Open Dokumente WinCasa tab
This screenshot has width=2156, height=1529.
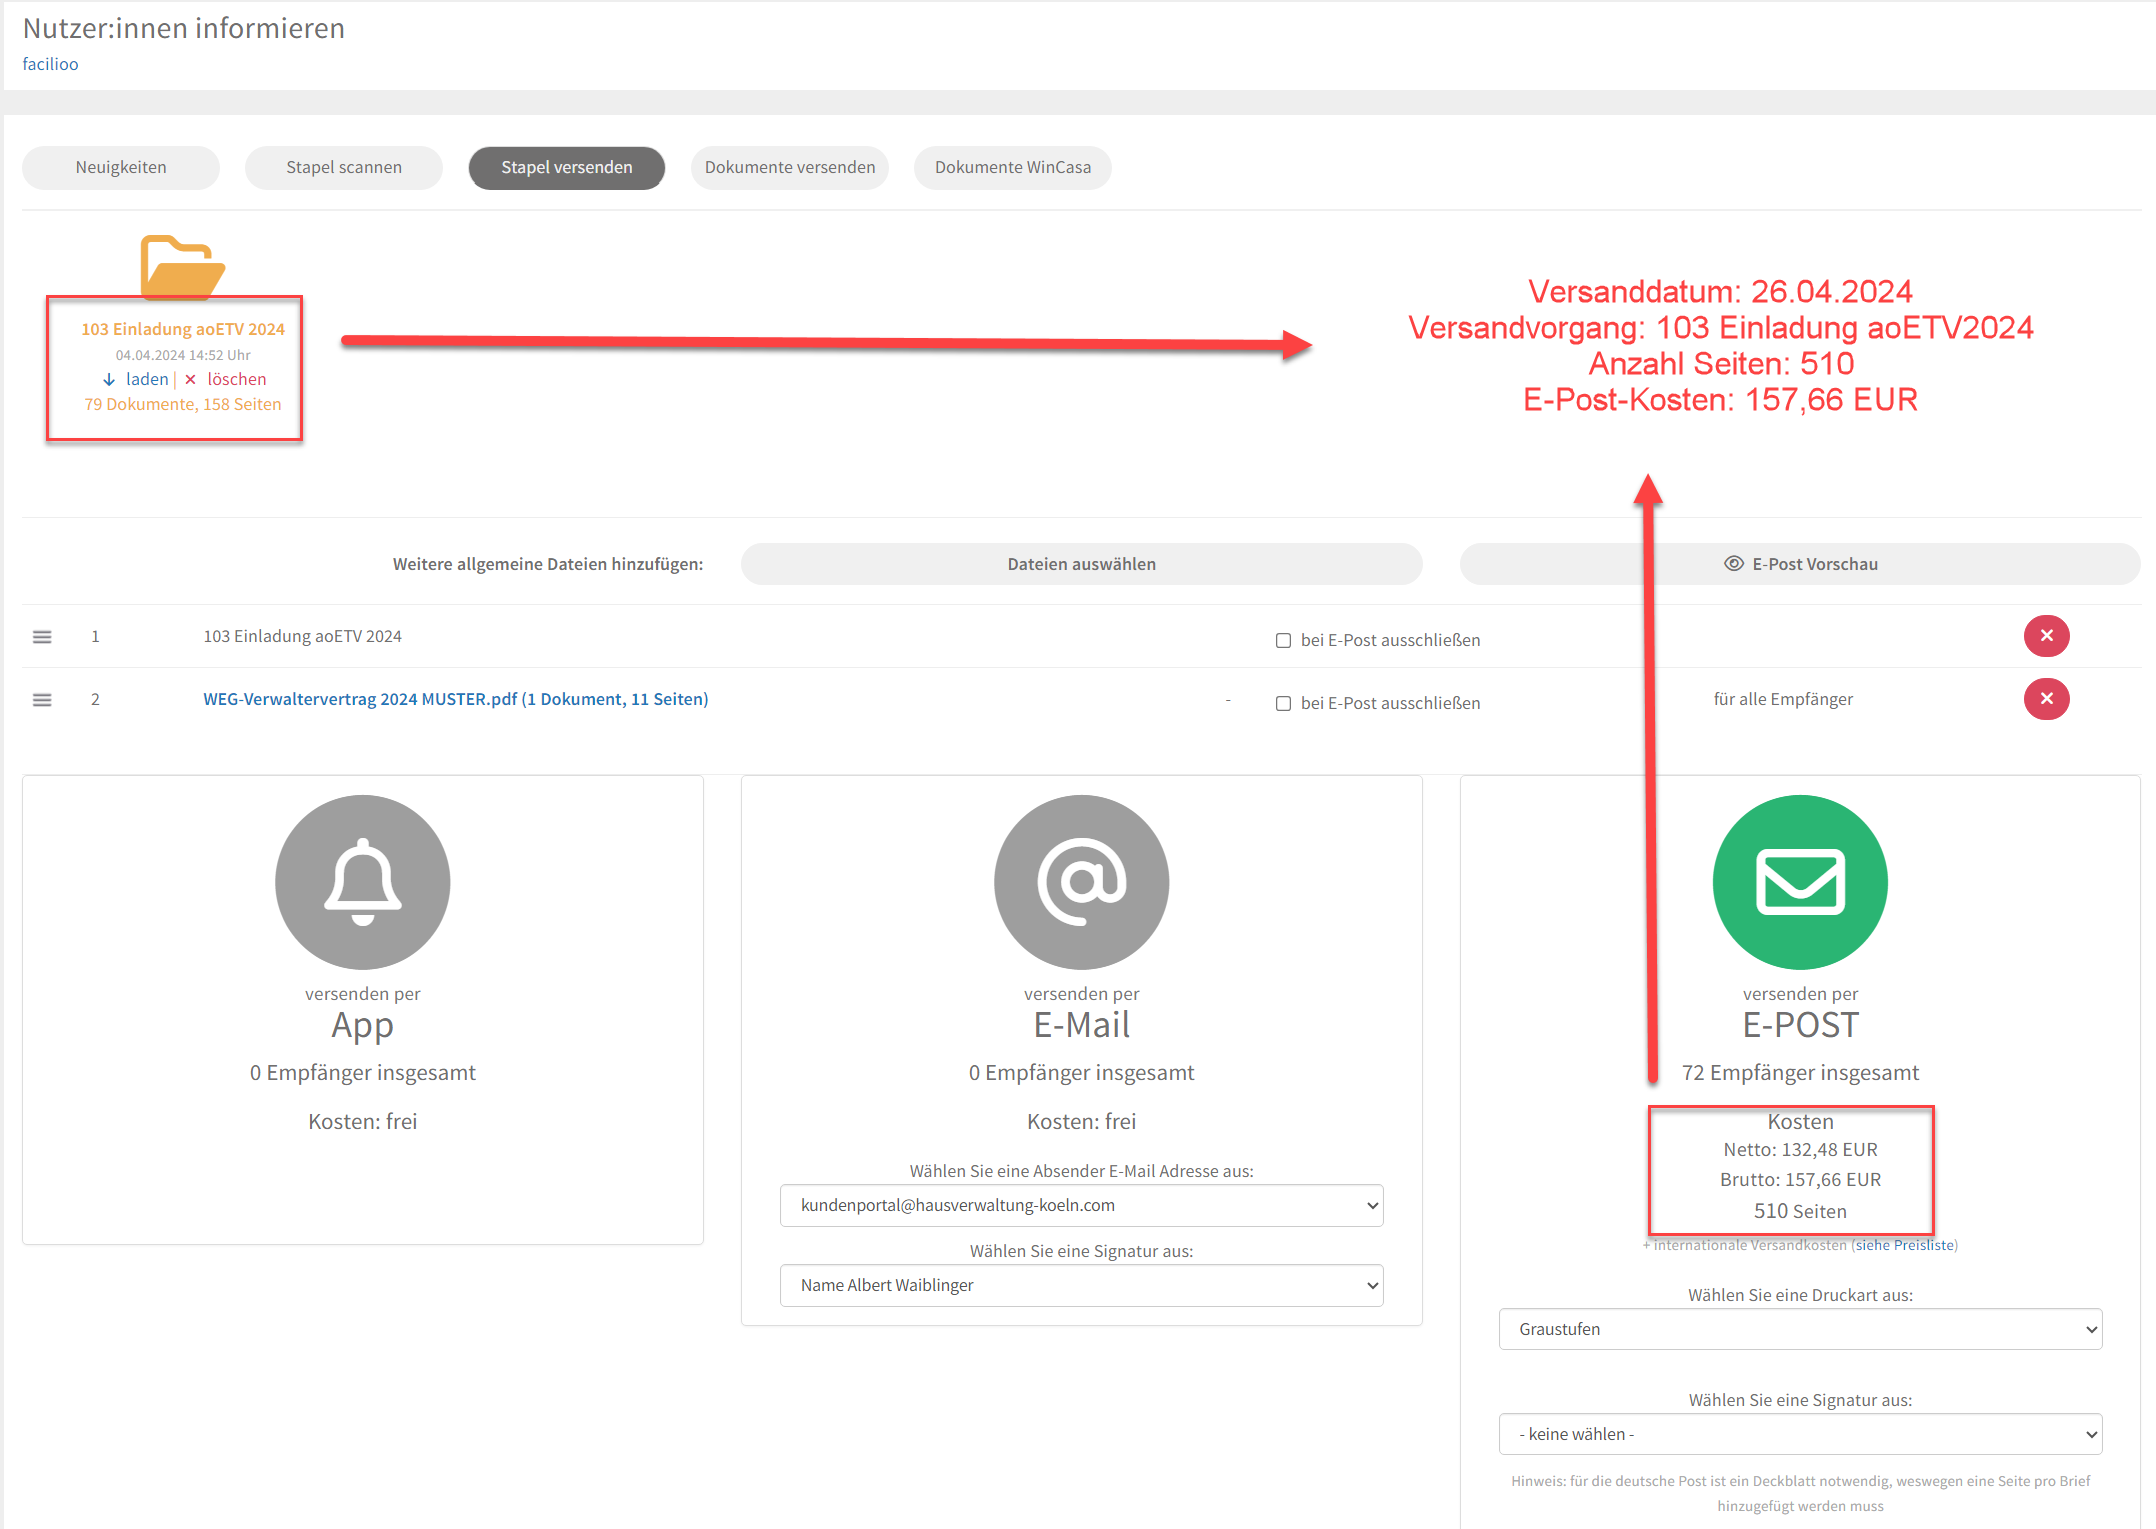(x=1012, y=168)
